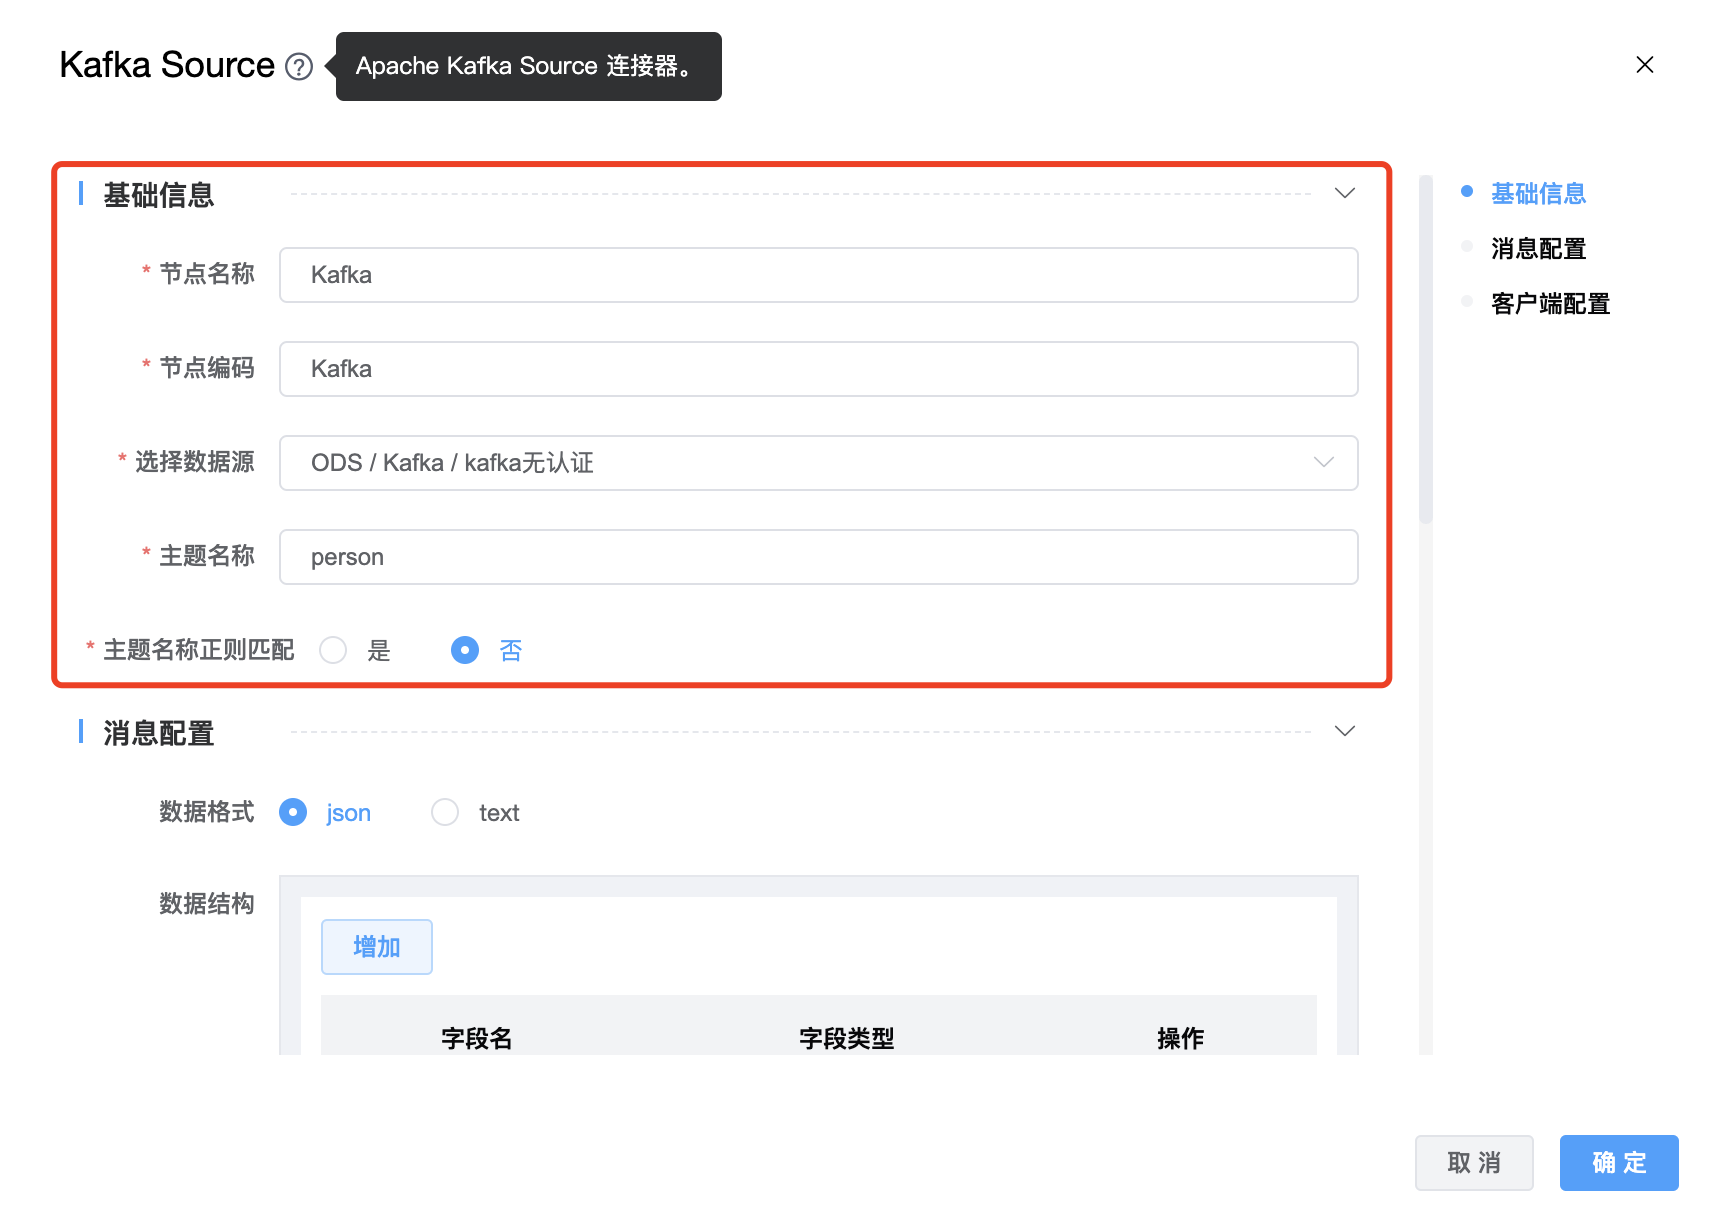Collapse the 基础信息 section chevron
This screenshot has height=1228, width=1714.
1344,193
